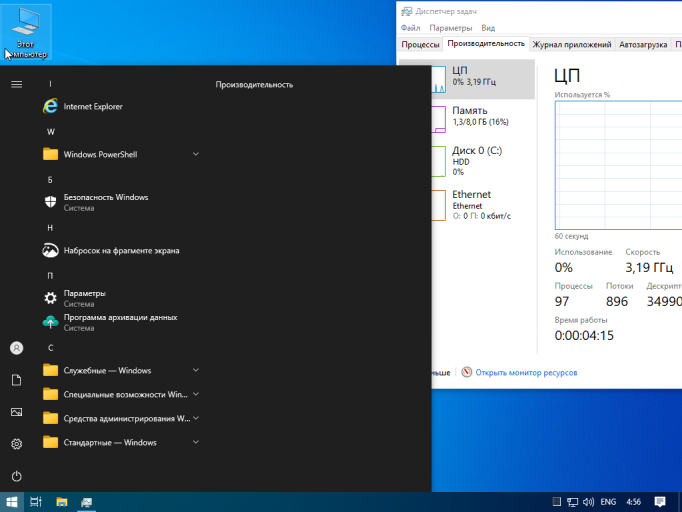Expand Windows PowerShell folder chevron
Image resolution: width=682 pixels, height=512 pixels.
point(196,154)
